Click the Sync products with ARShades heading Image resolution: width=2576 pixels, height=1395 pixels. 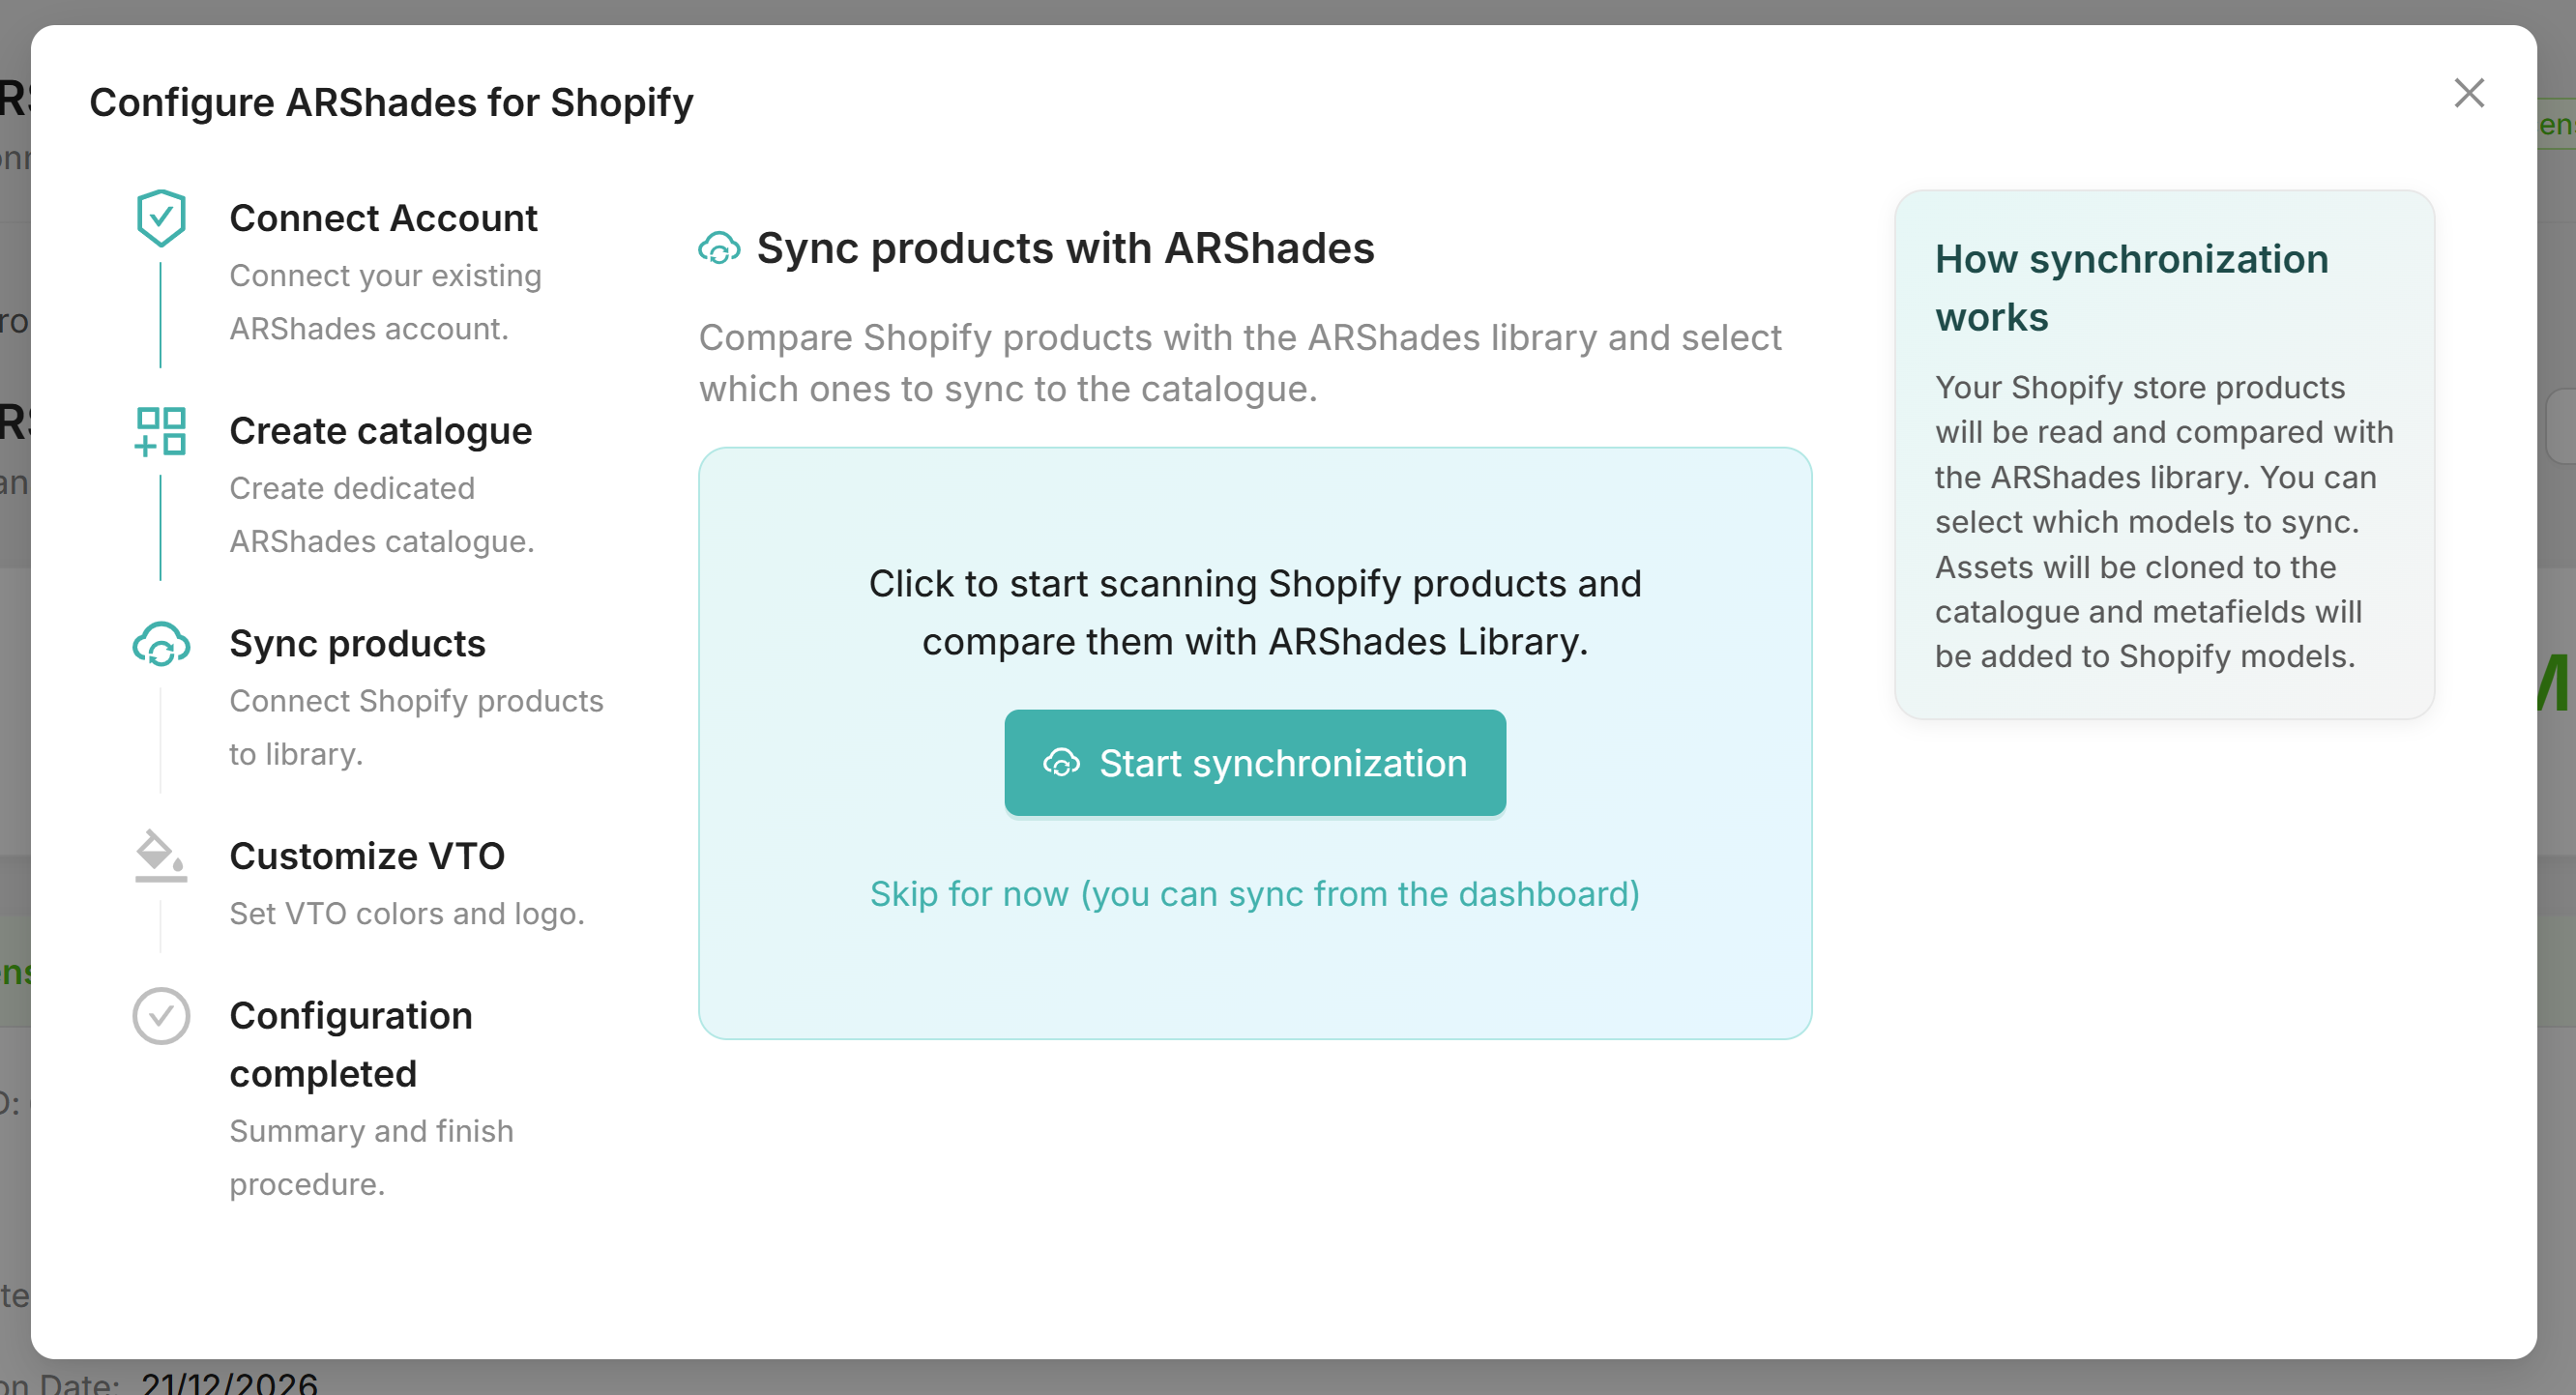coord(1065,248)
